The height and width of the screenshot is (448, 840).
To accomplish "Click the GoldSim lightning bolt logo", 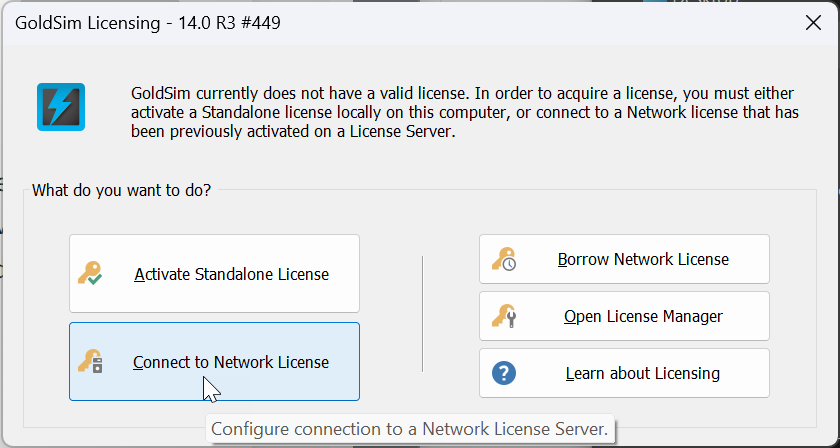I will pos(61,107).
